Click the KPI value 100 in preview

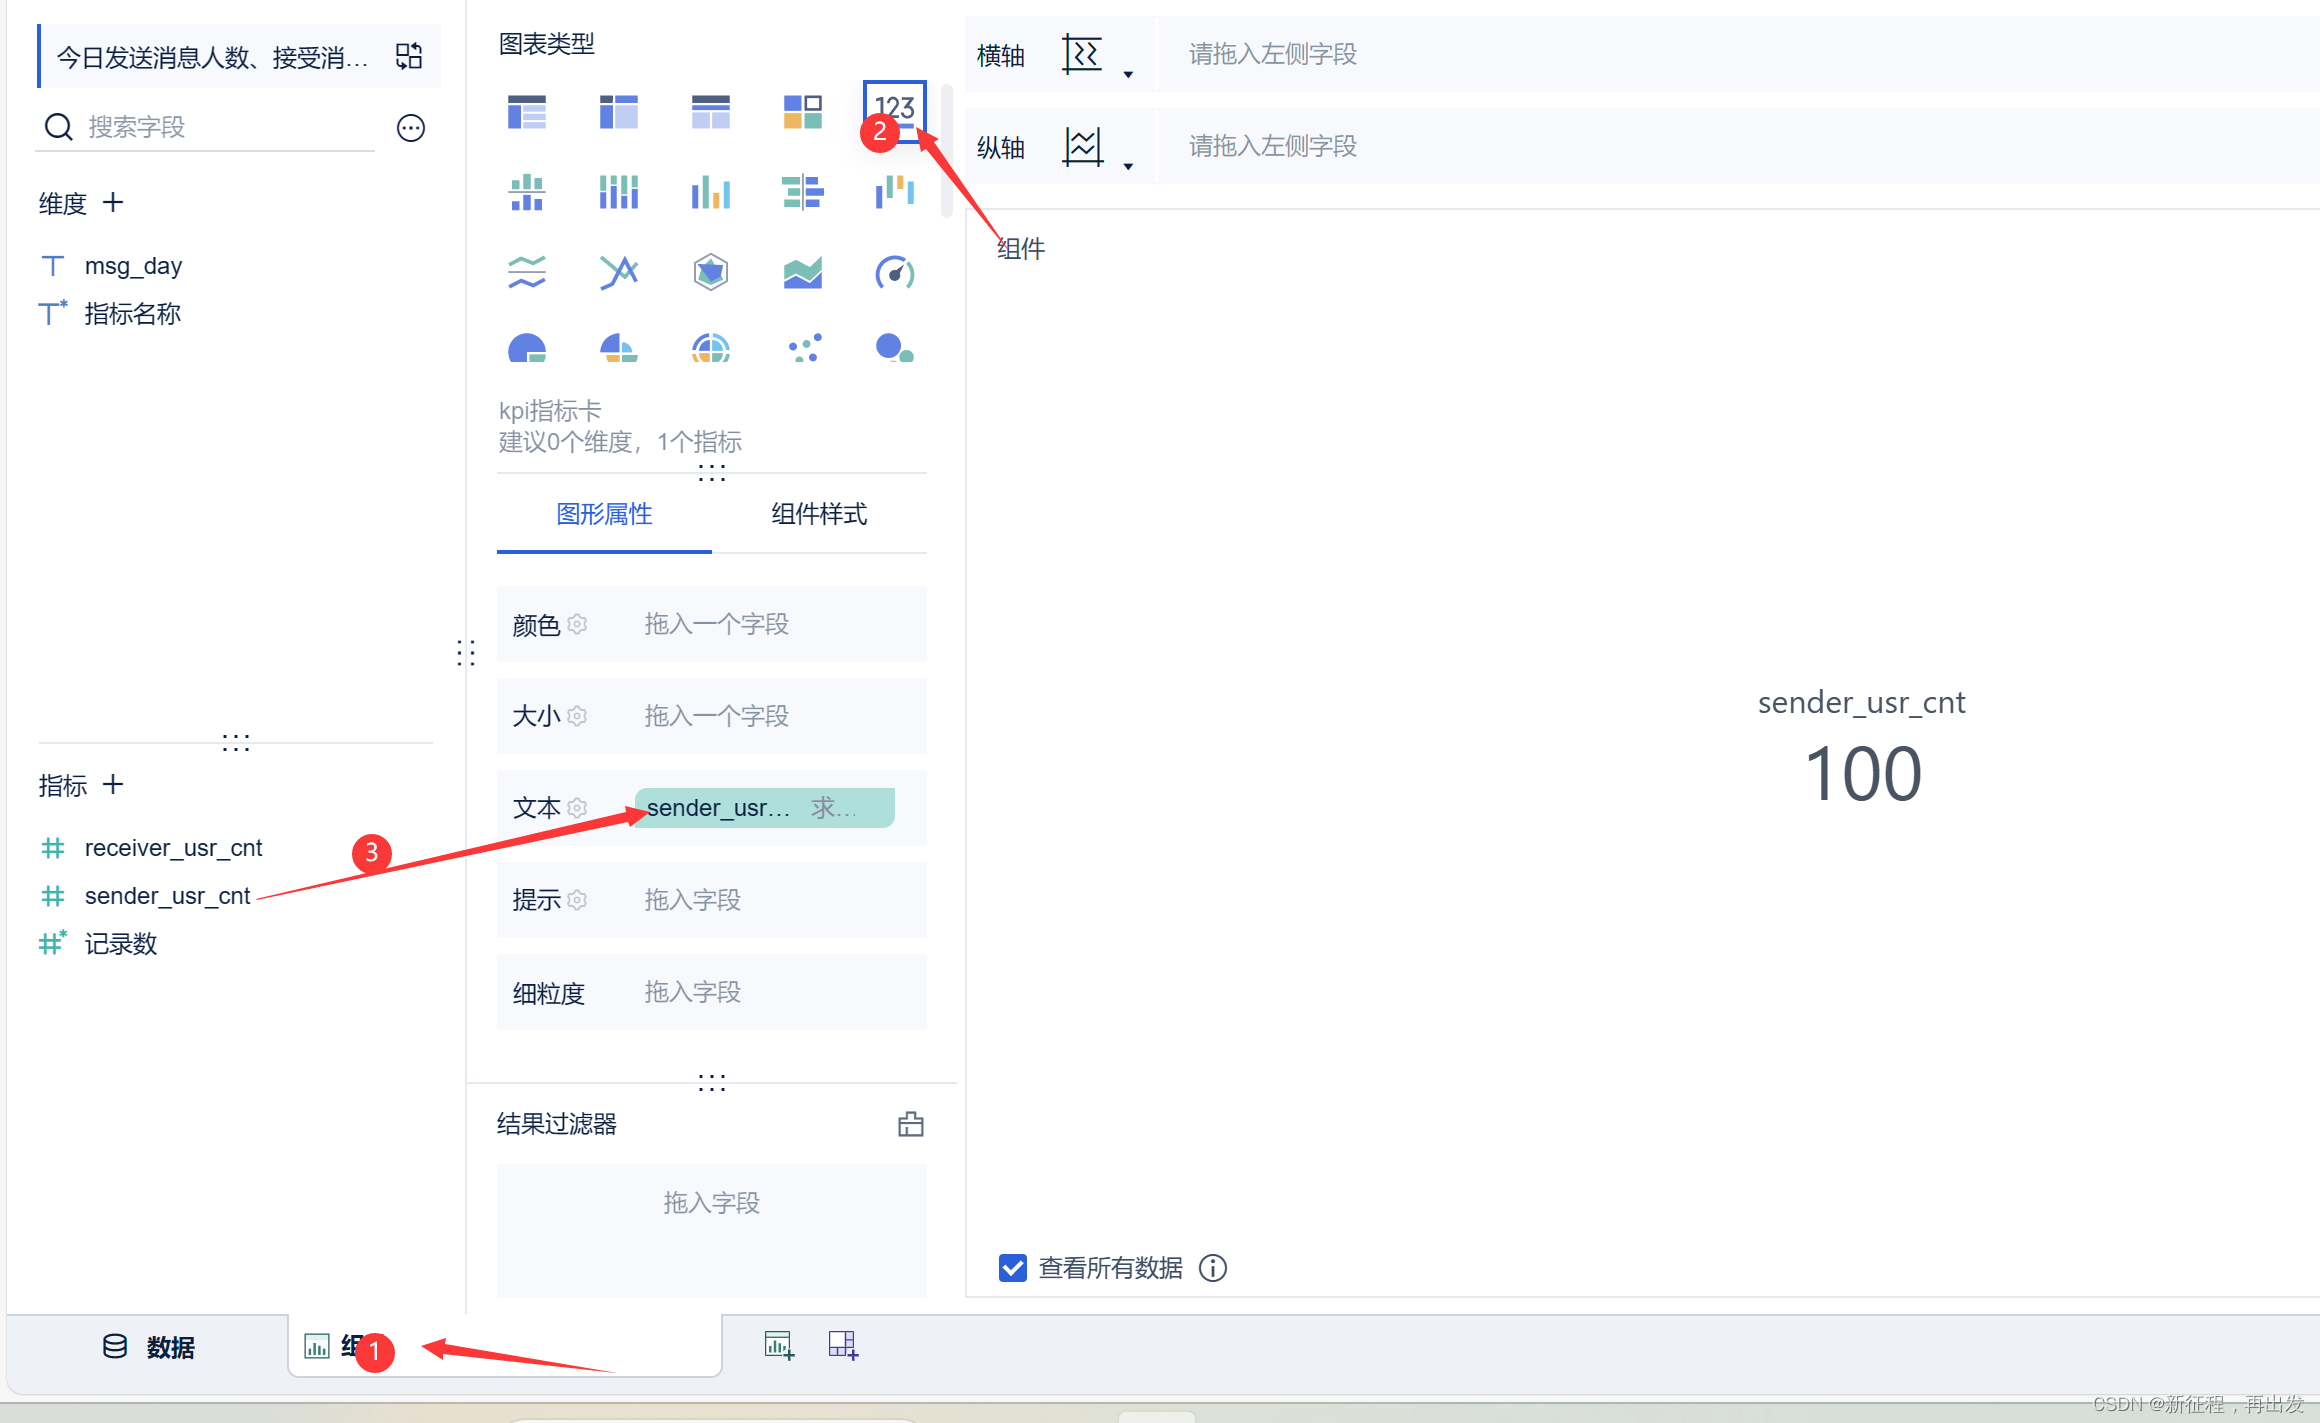1862,774
